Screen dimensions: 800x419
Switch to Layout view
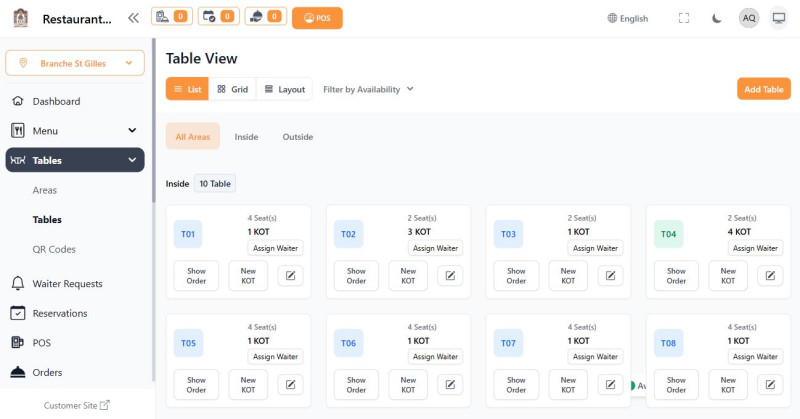(x=284, y=89)
